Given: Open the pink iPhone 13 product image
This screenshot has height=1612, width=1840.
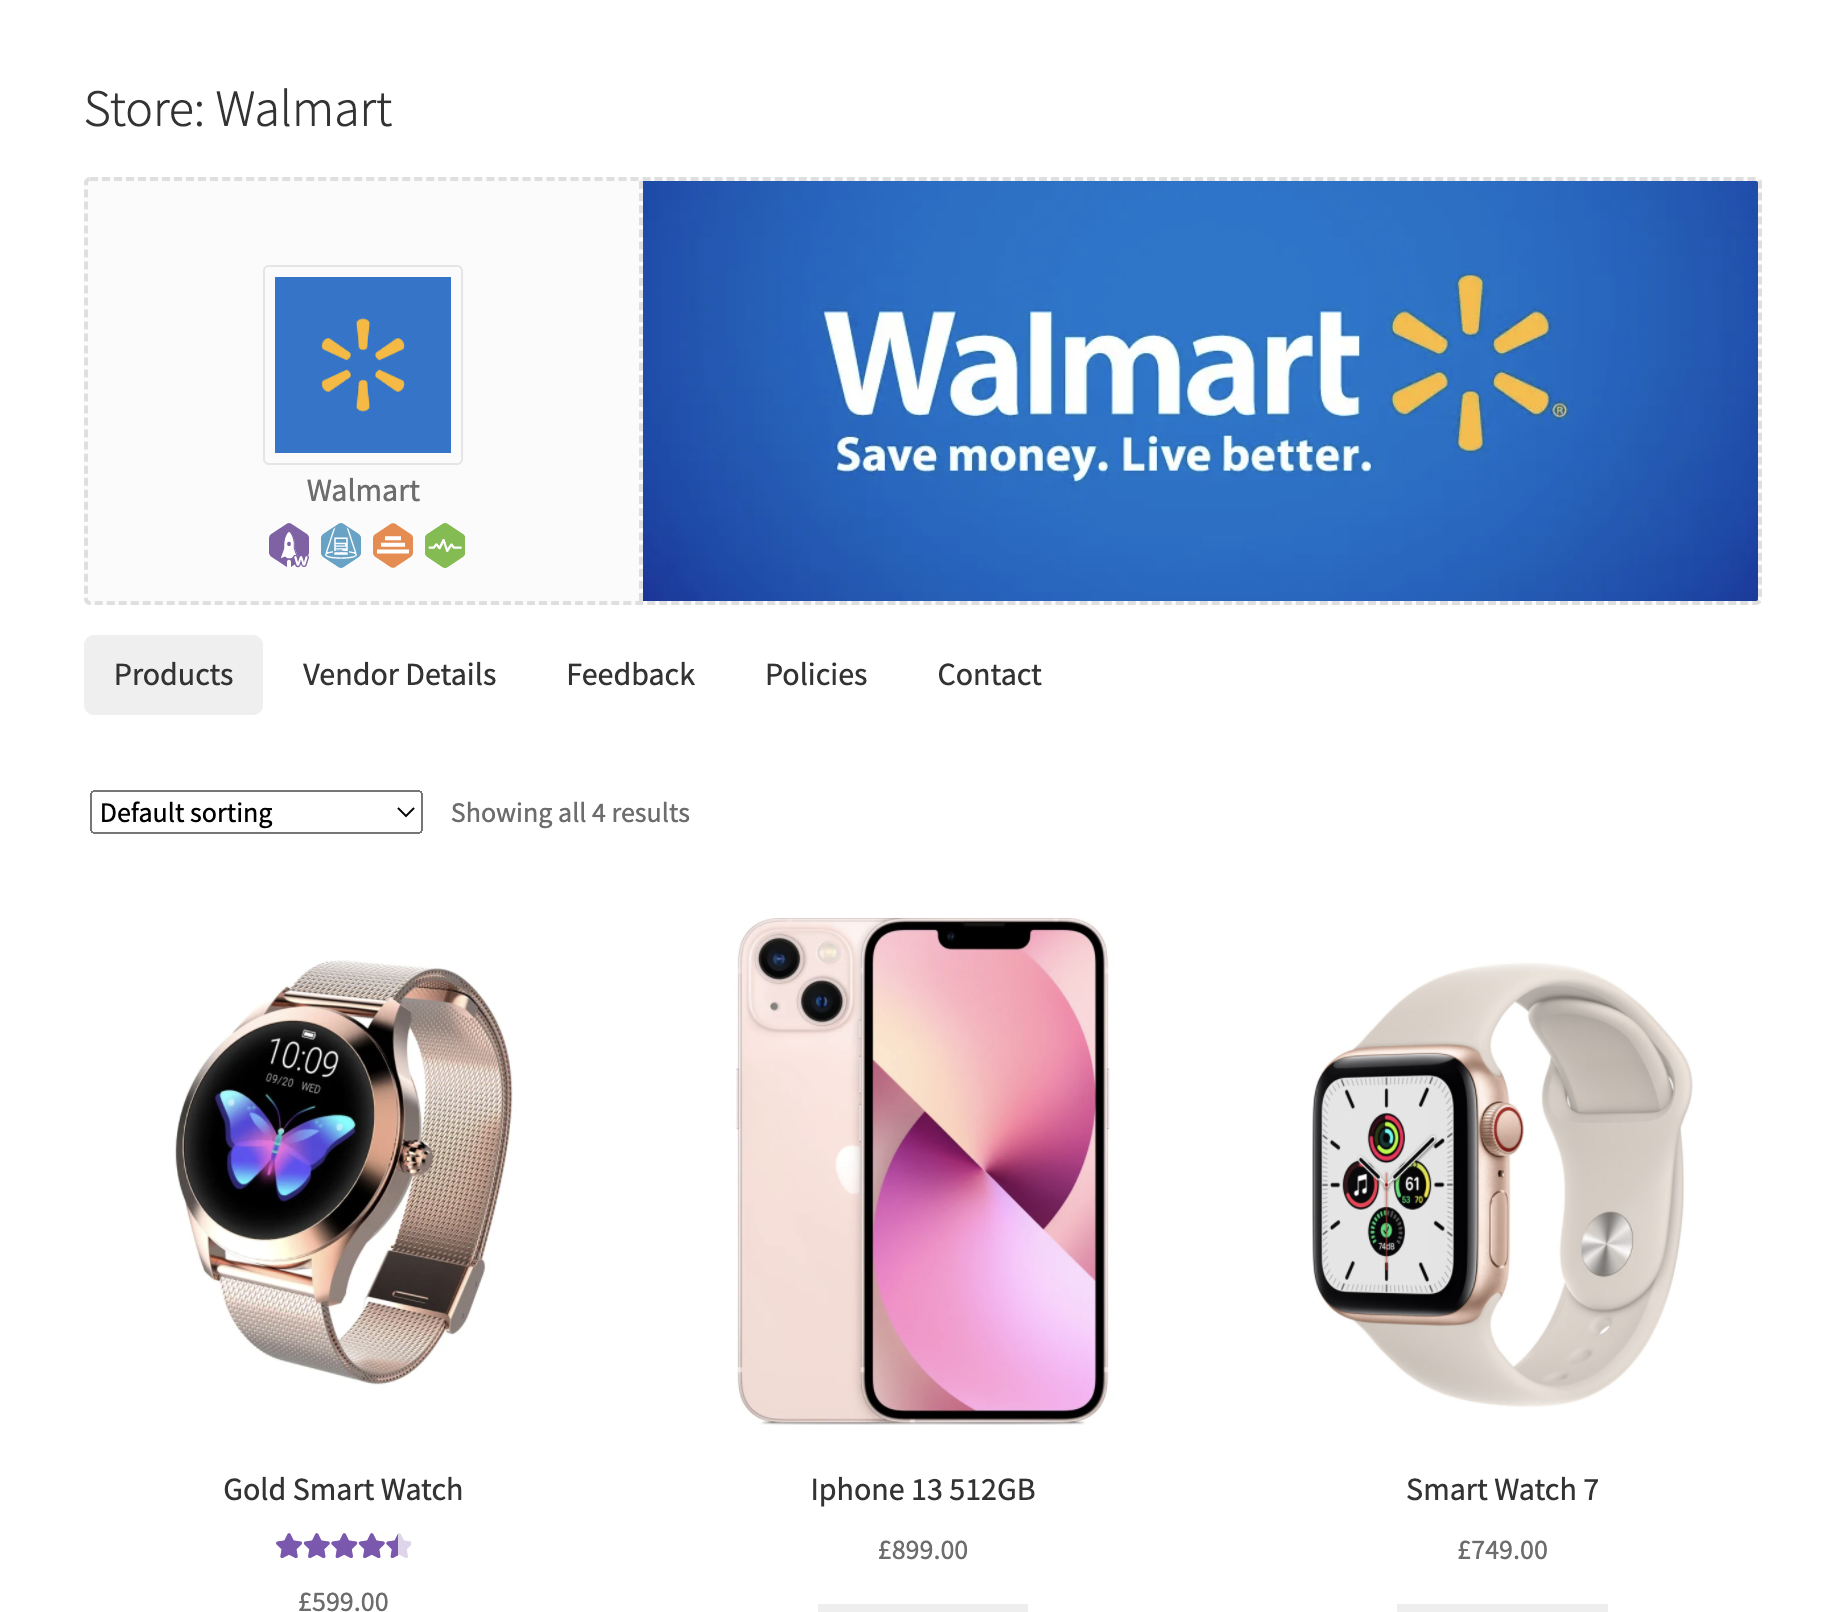Looking at the screenshot, I should pyautogui.click(x=922, y=1171).
